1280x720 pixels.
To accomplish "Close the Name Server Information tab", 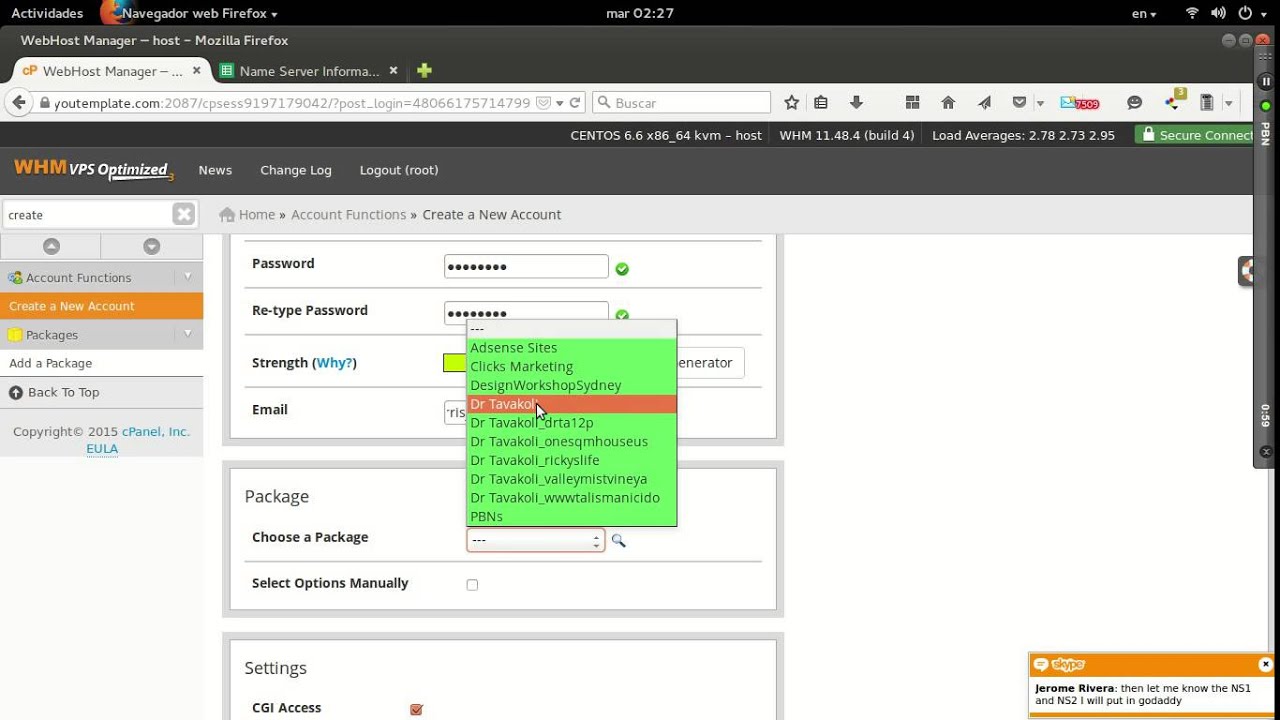I will [x=393, y=71].
